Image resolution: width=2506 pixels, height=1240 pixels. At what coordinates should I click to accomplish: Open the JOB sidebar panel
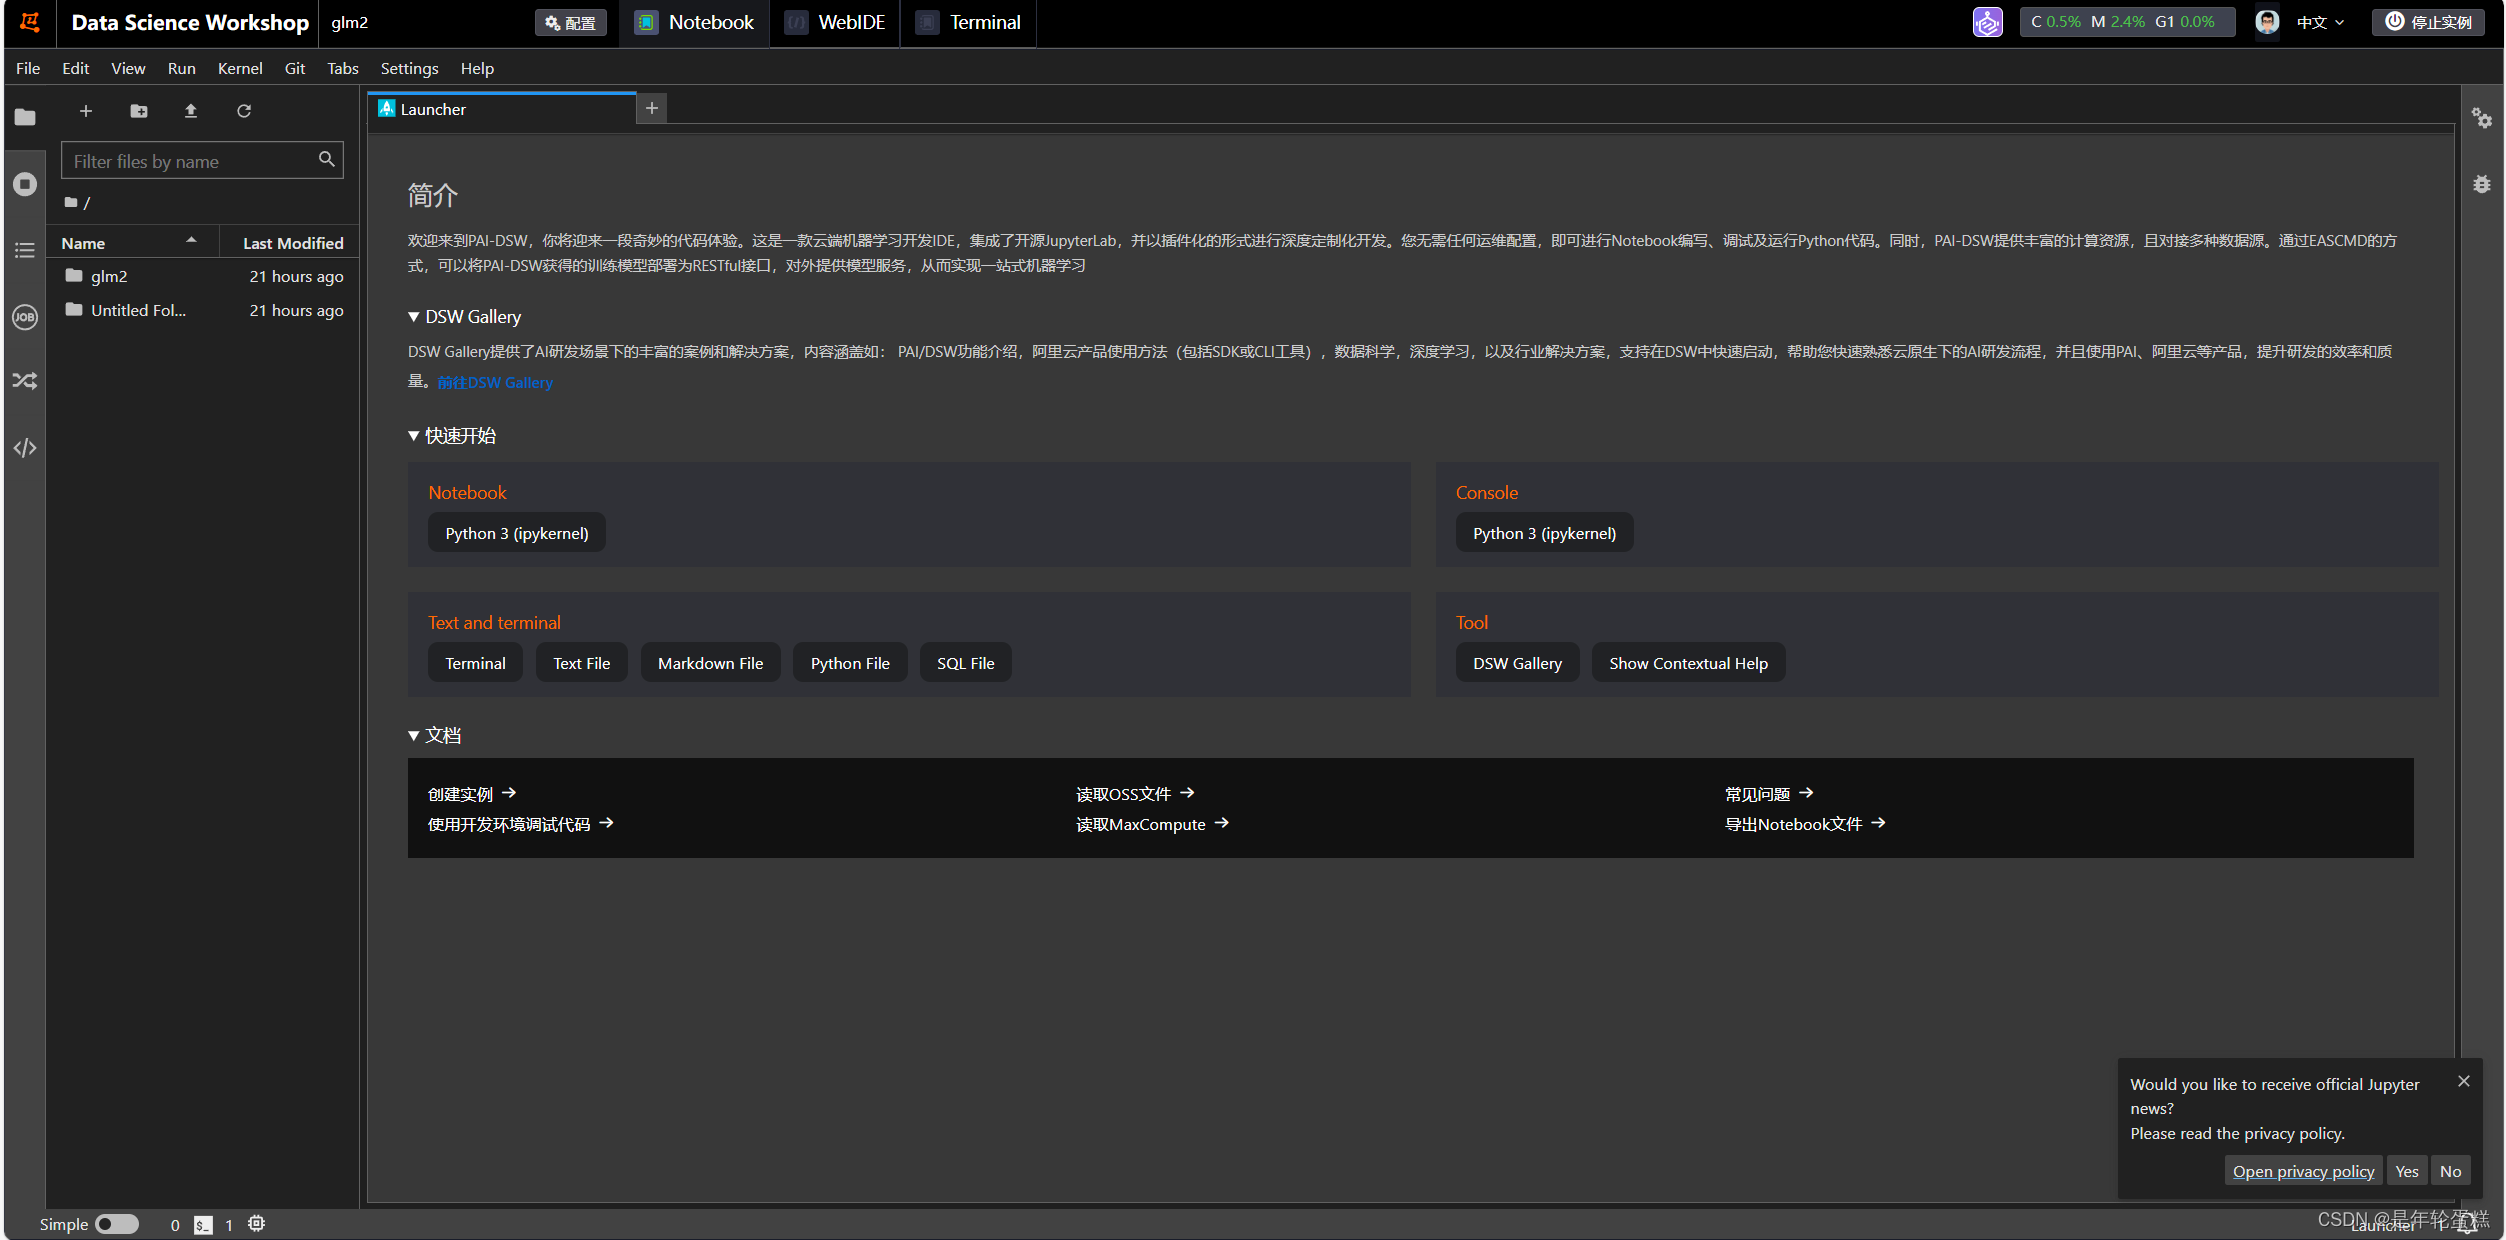click(25, 317)
